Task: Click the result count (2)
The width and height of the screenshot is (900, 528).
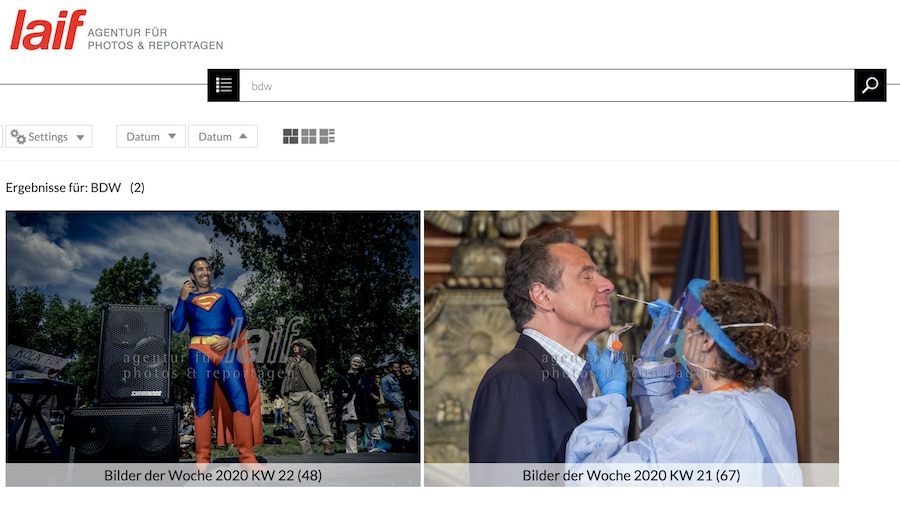Action: pos(137,188)
